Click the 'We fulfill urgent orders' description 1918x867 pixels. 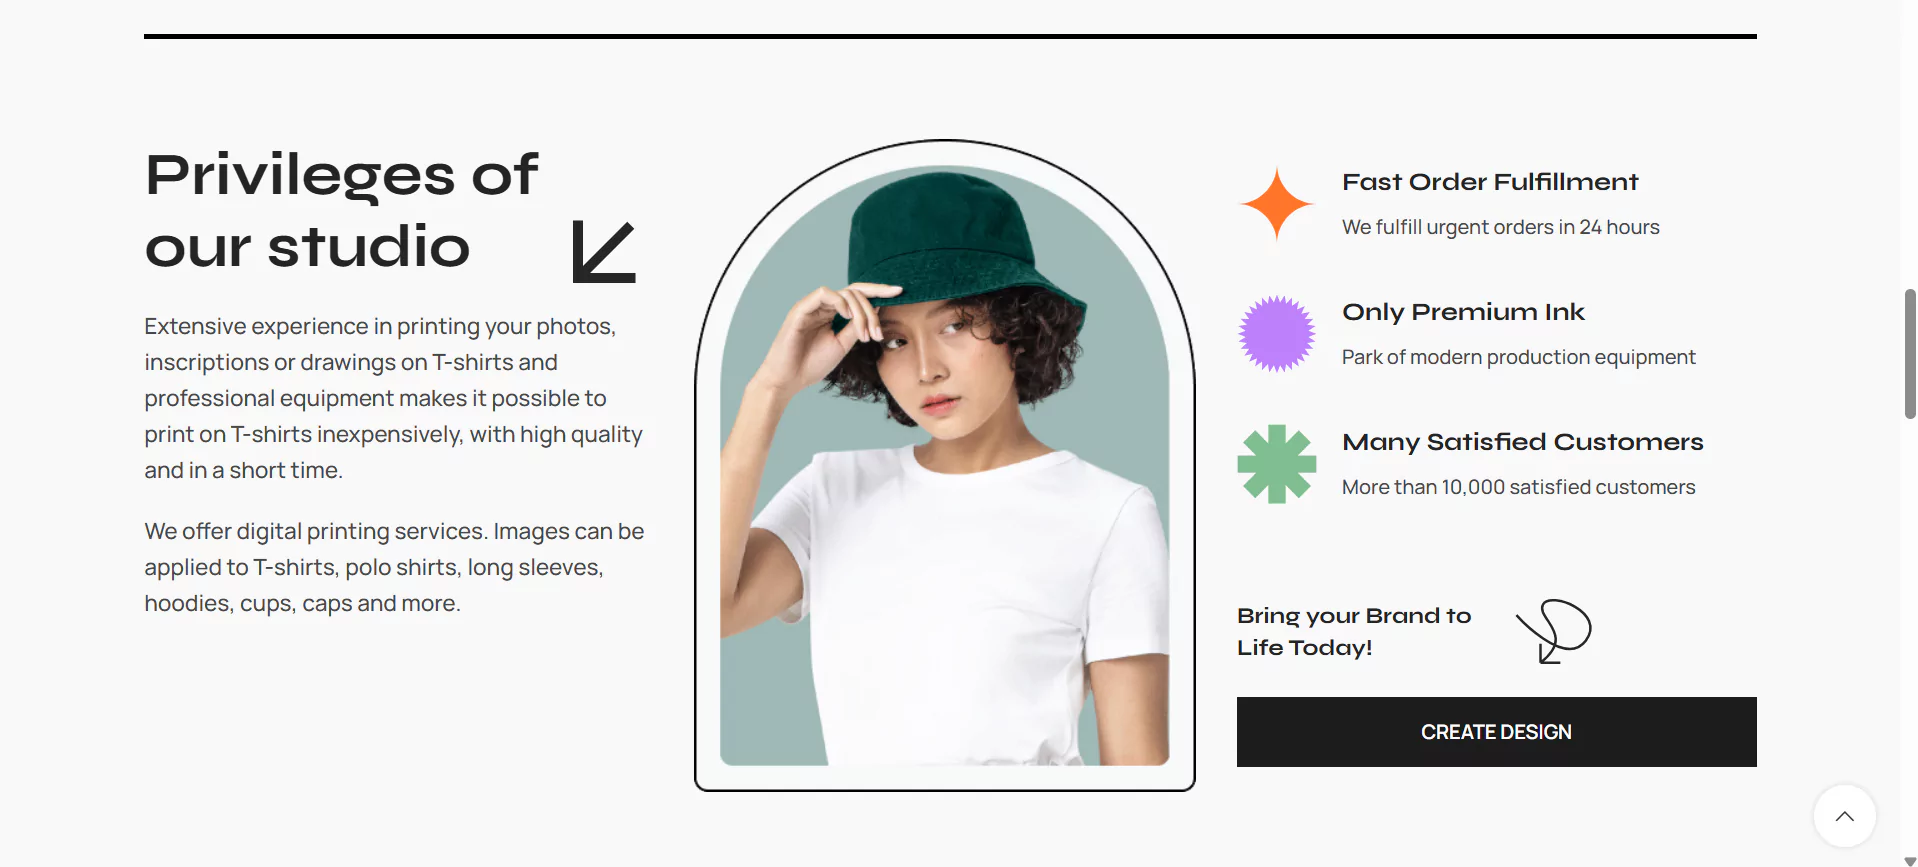pyautogui.click(x=1500, y=227)
